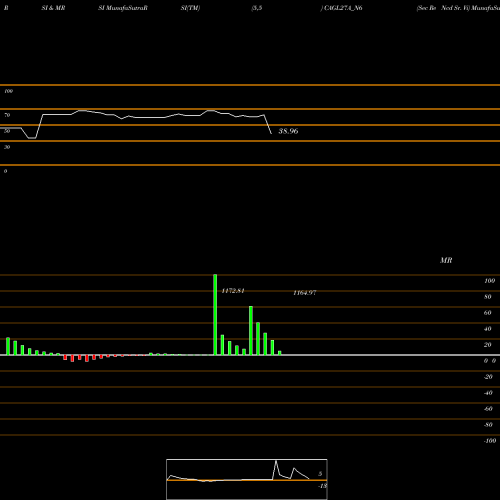Select the 1164.97 value label

pos(305,293)
